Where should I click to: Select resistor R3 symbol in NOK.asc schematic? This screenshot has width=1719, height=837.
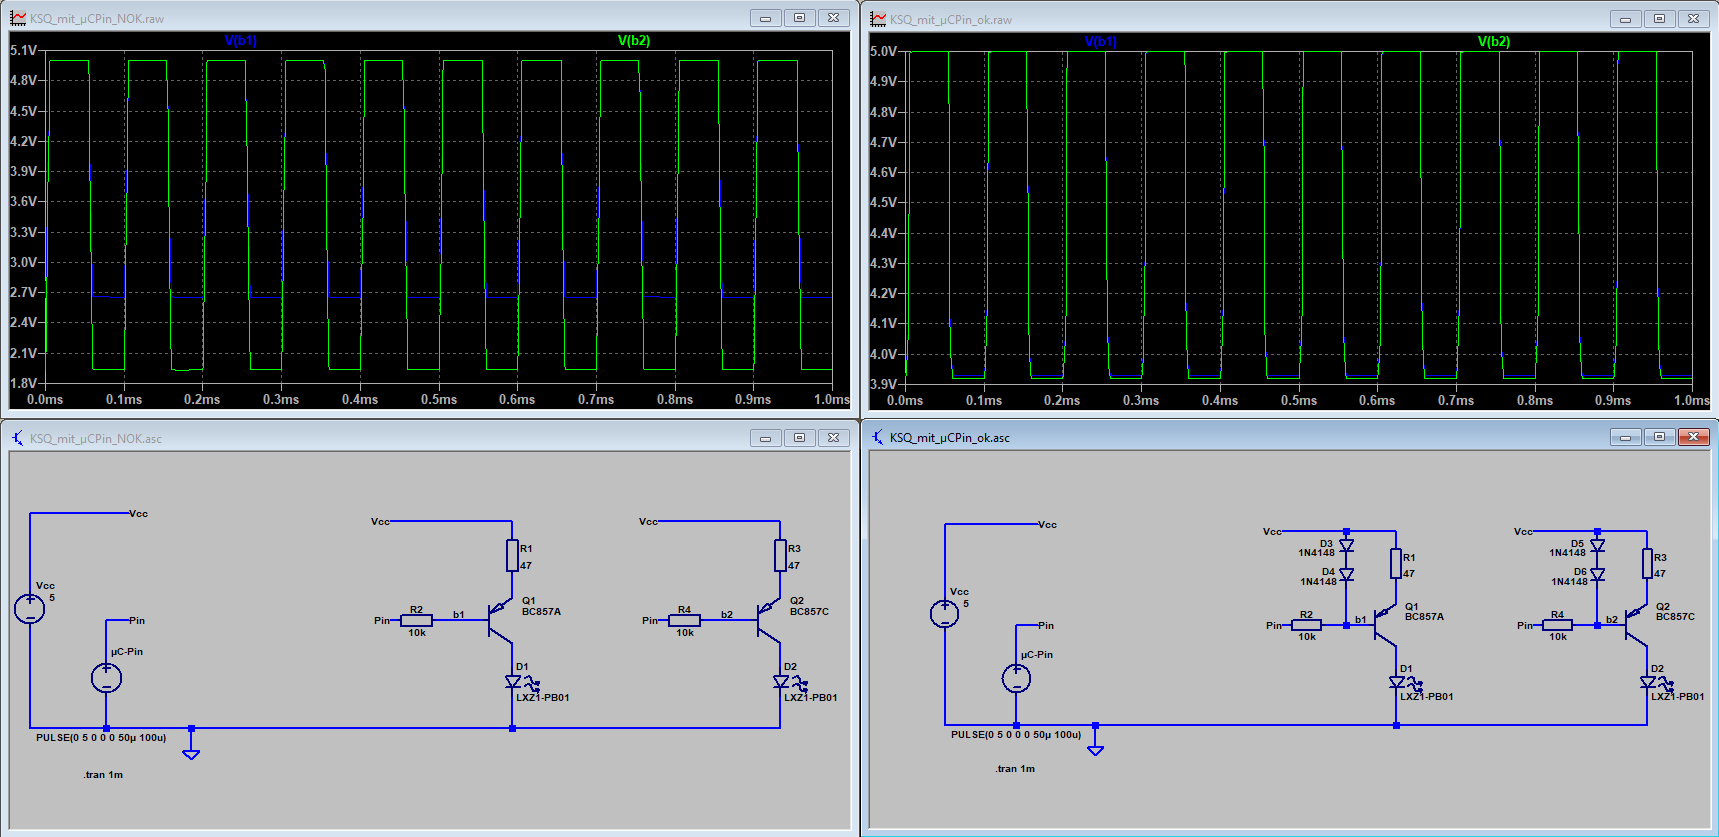[780, 556]
